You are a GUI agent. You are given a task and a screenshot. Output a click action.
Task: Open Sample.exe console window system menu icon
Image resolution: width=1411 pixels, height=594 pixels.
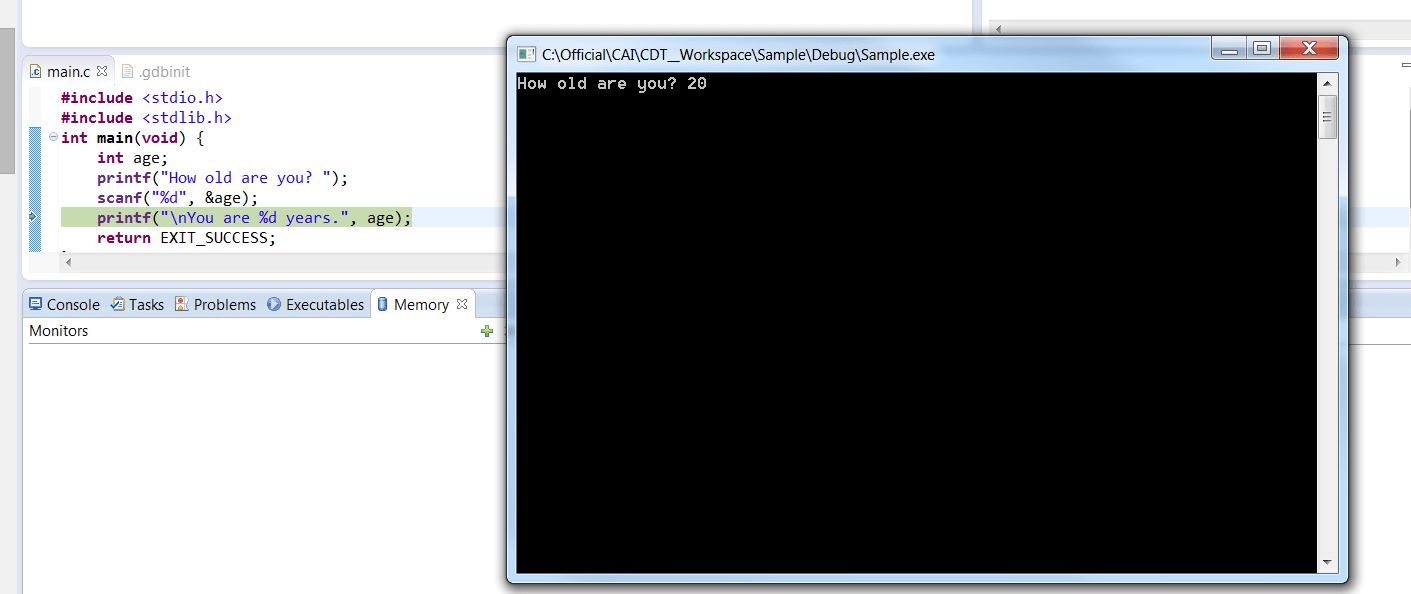(526, 54)
